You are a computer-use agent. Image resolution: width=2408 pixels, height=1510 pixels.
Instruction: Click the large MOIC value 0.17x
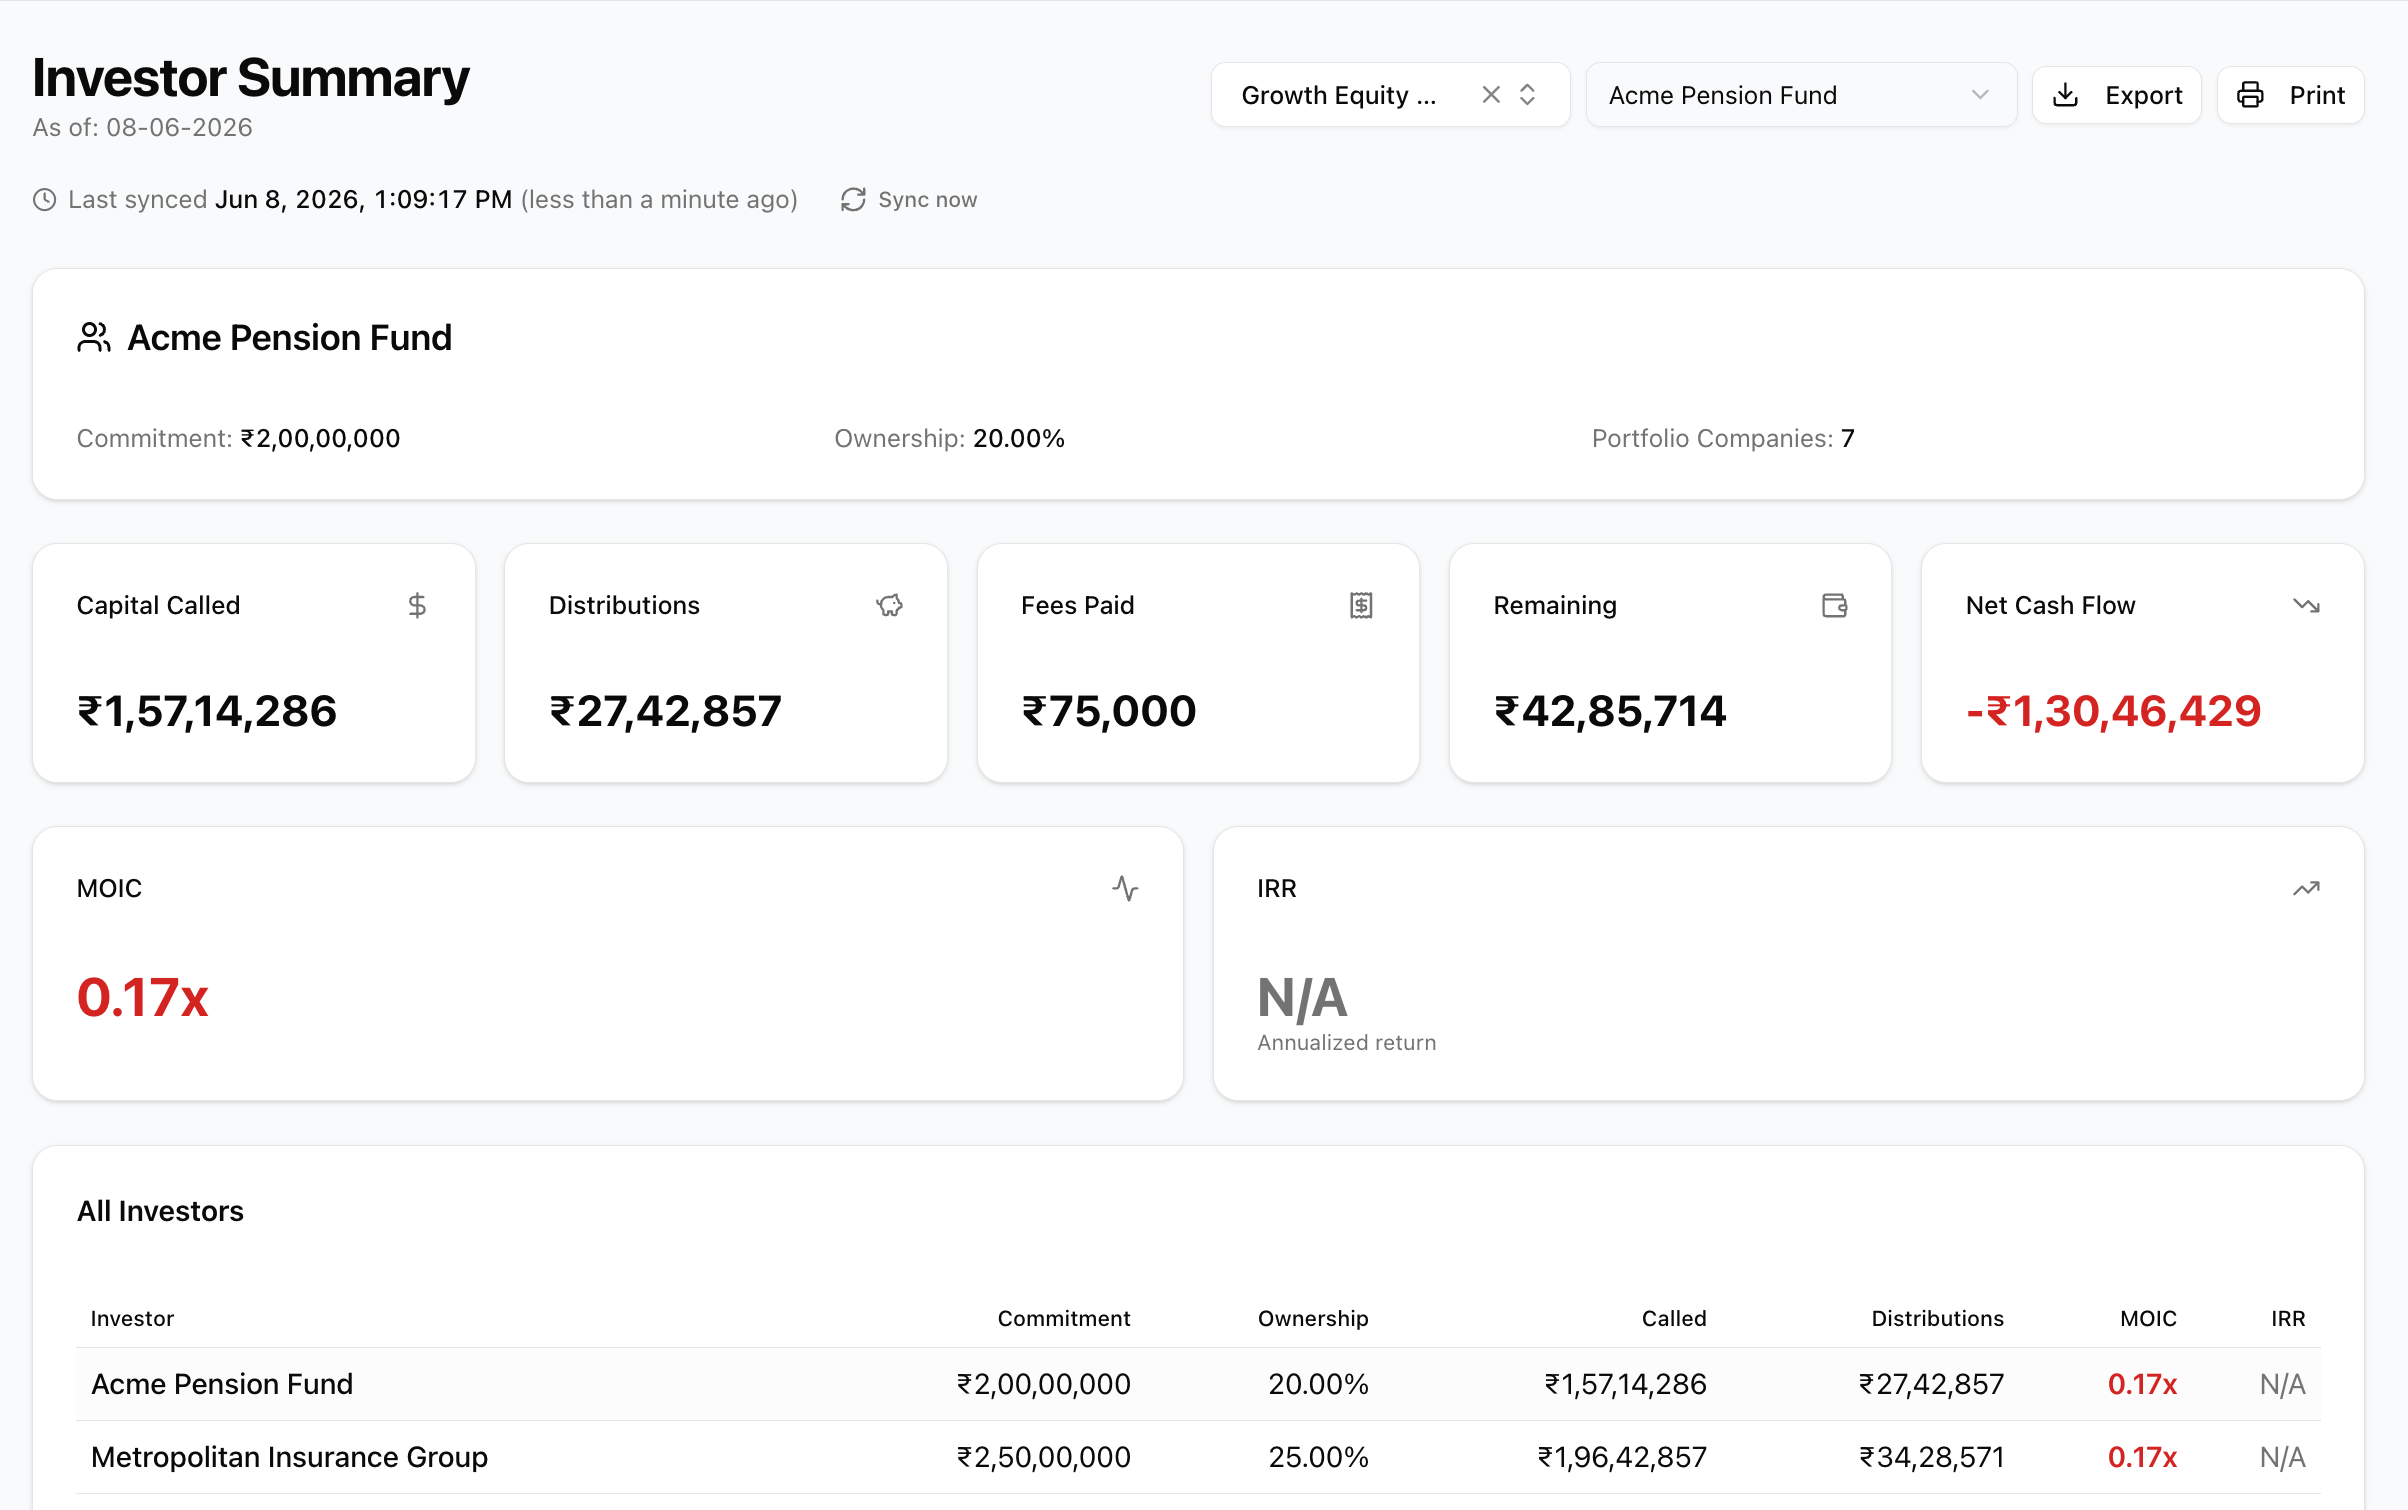tap(143, 997)
